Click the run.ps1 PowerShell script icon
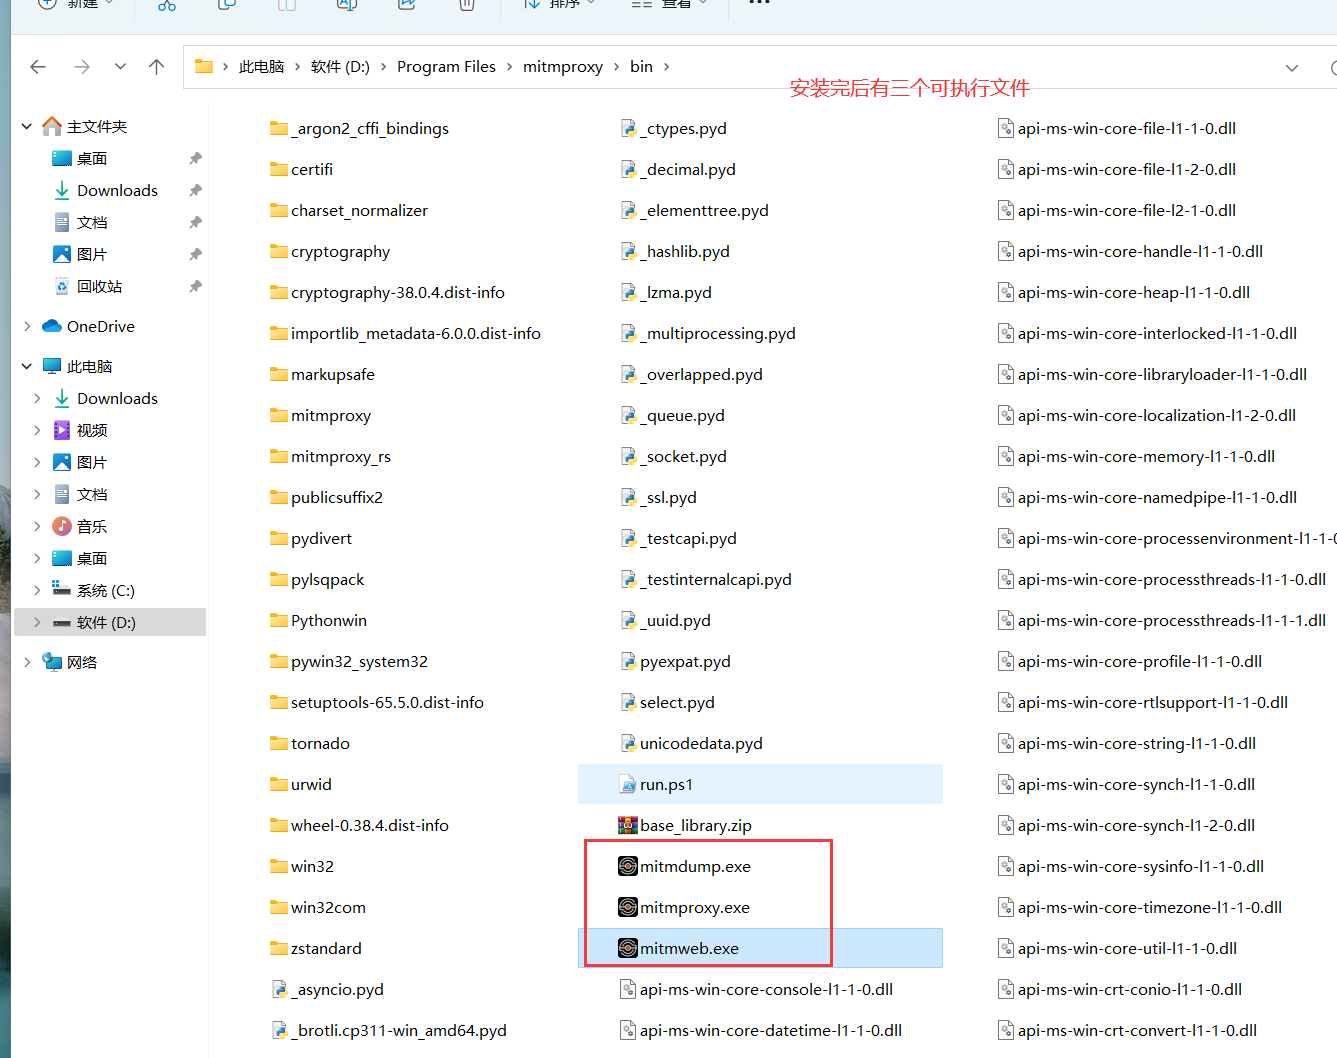This screenshot has height=1058, width=1337. (628, 784)
